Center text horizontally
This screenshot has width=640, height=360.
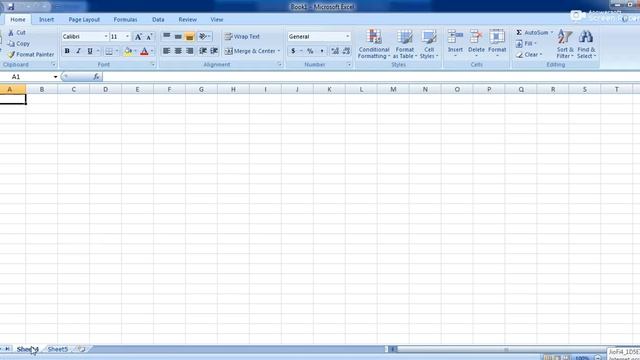click(x=178, y=51)
